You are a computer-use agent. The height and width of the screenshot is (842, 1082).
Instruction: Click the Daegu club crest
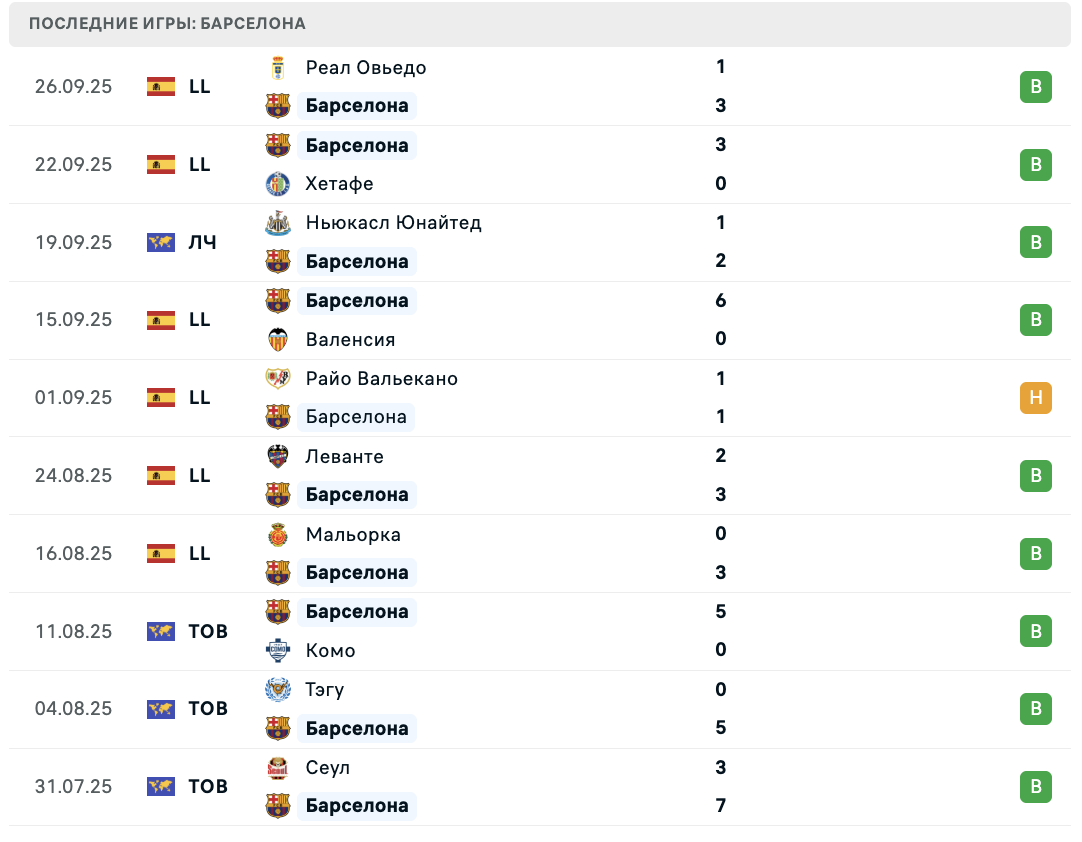278,689
